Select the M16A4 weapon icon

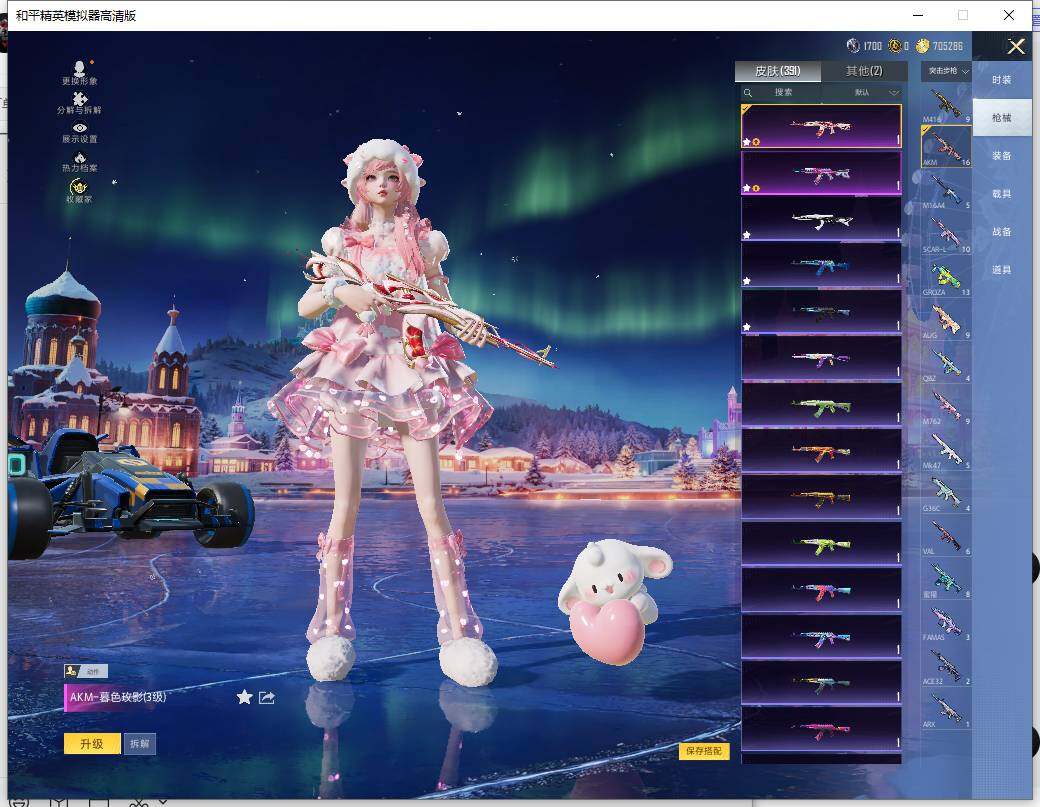coord(946,190)
